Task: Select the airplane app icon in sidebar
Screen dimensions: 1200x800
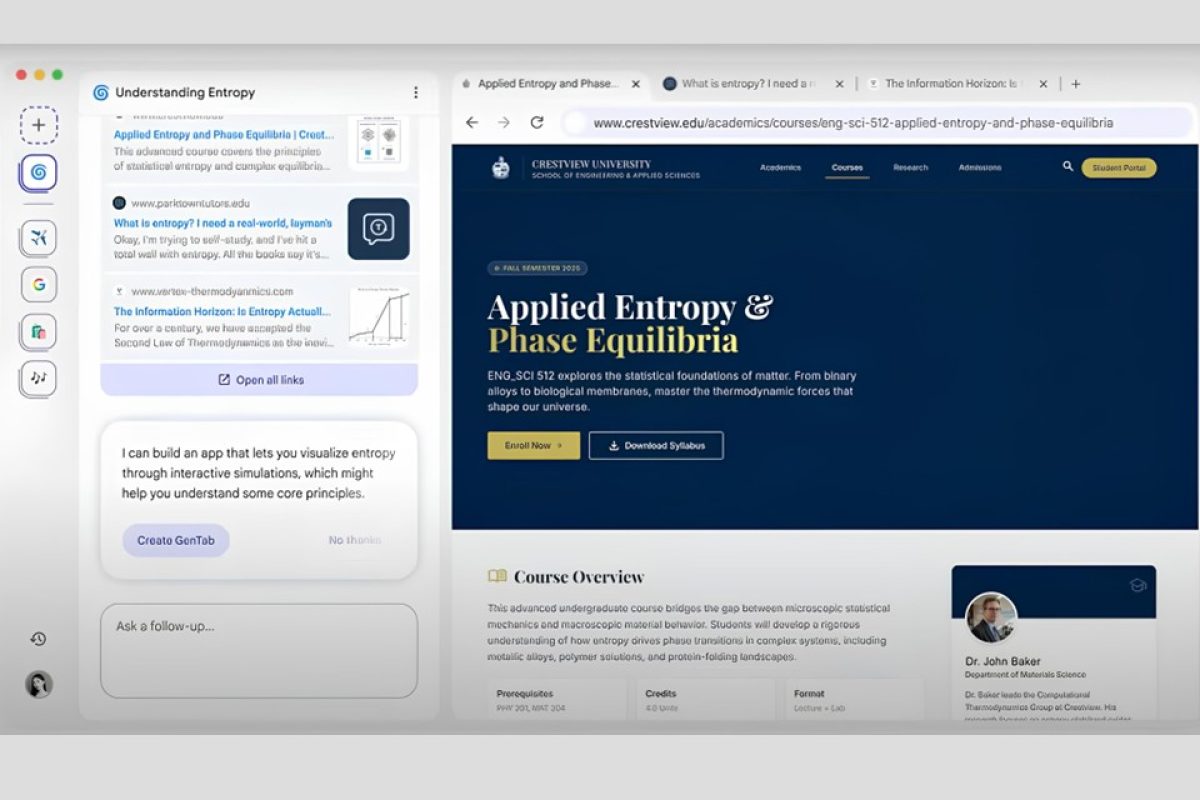Action: point(39,238)
